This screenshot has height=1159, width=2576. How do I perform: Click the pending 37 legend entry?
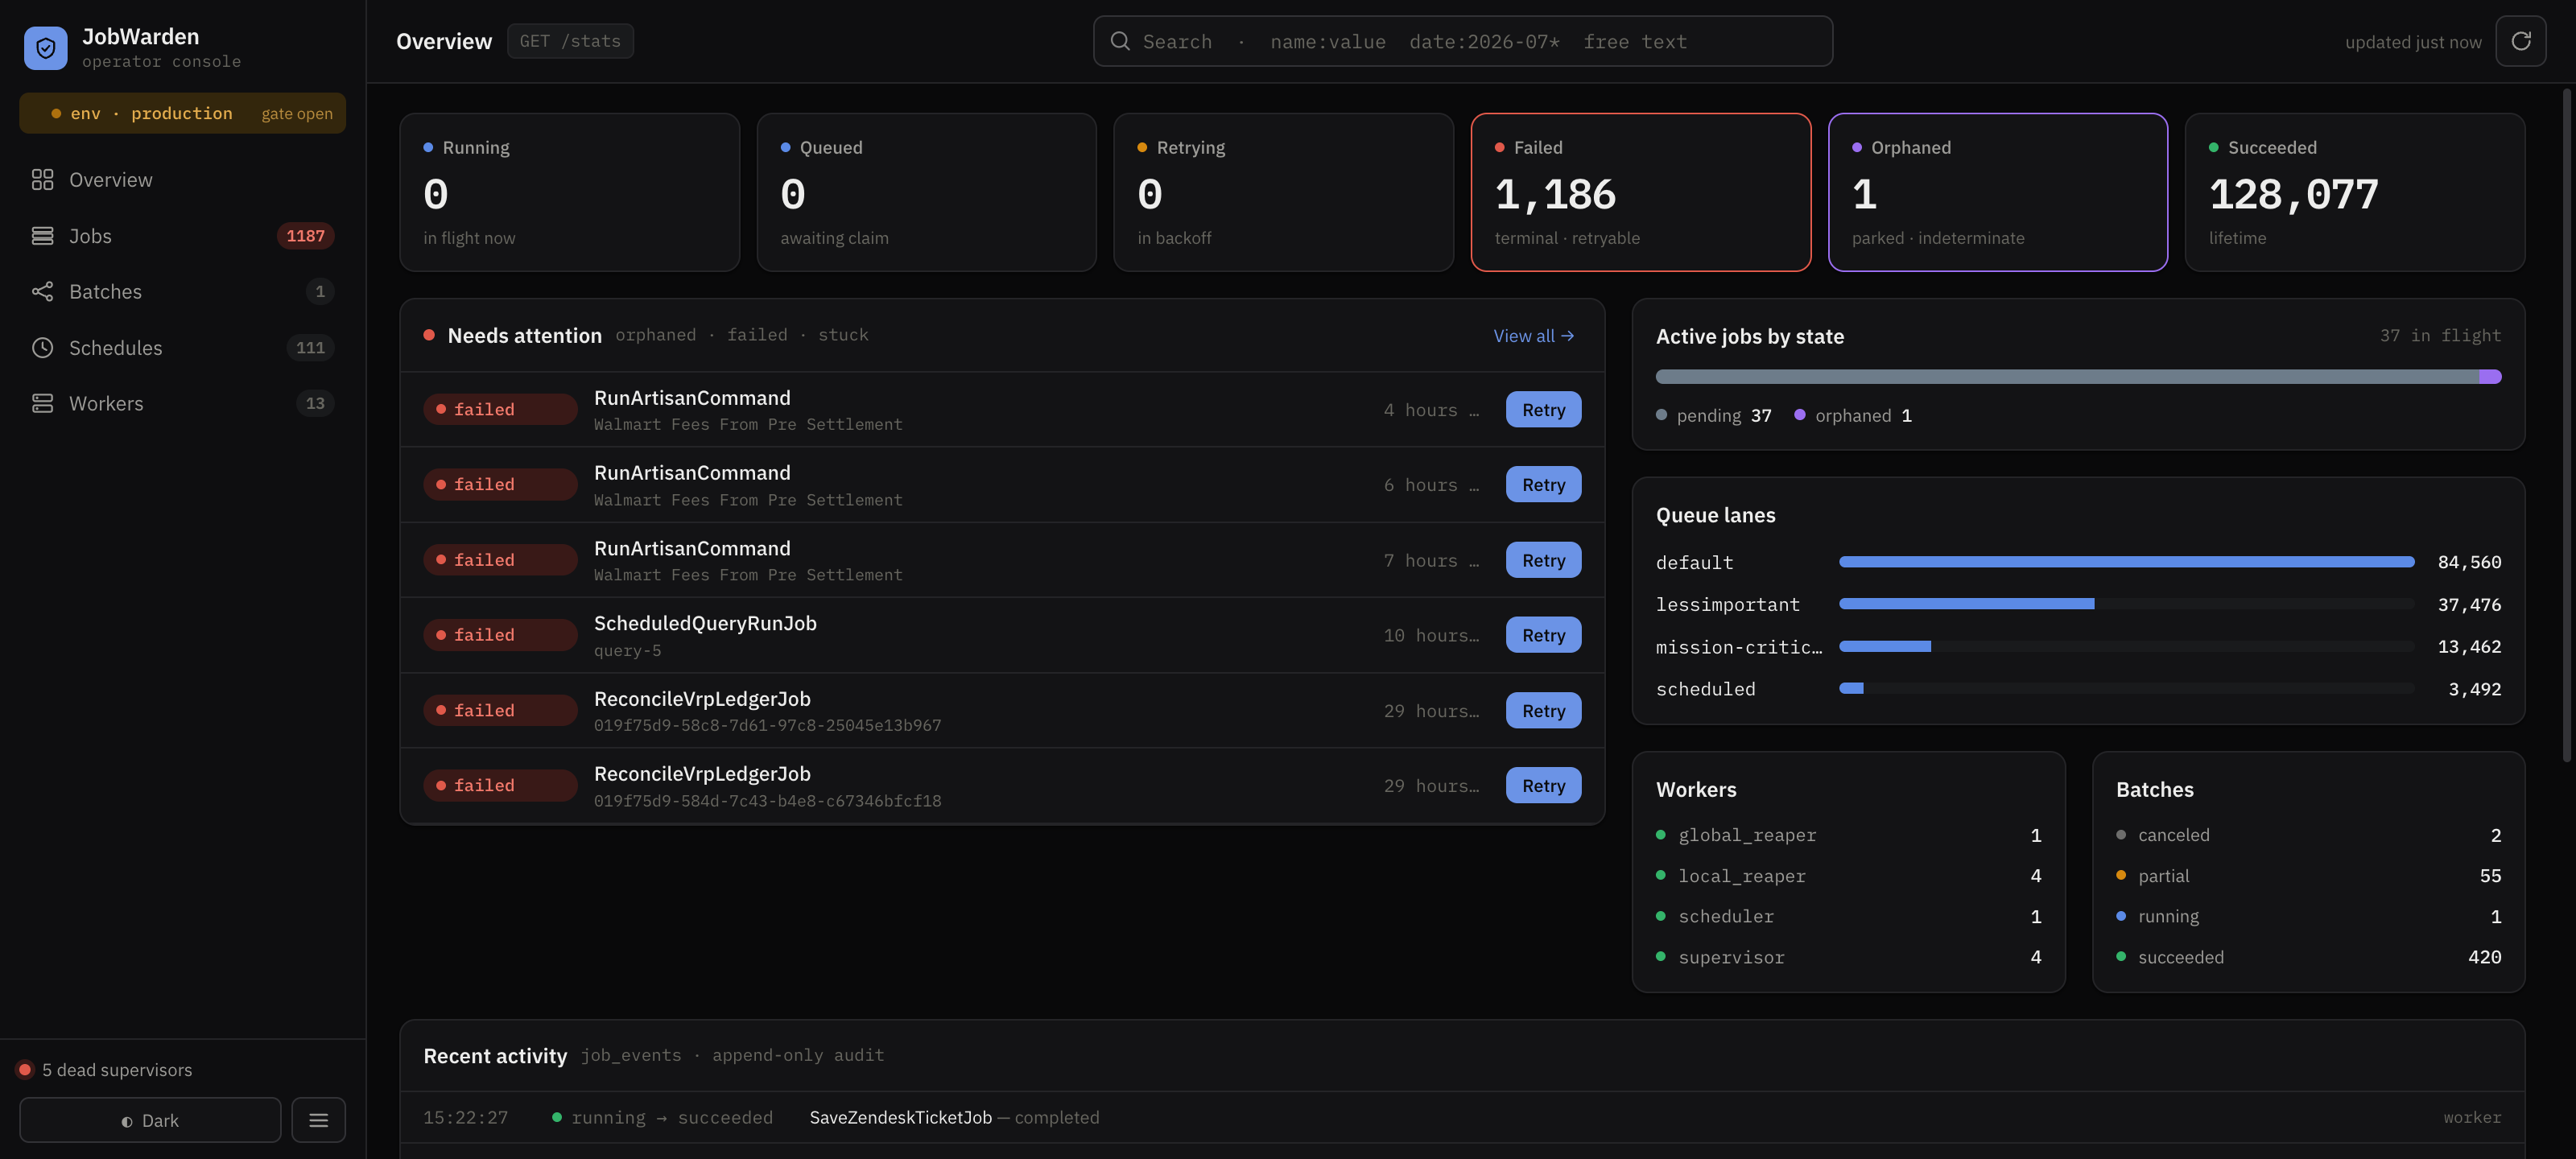1714,416
